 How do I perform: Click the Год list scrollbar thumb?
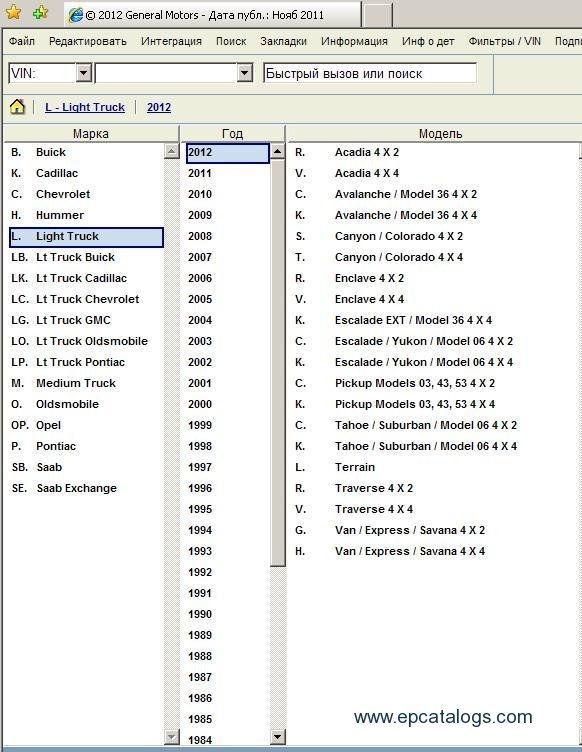(x=278, y=363)
